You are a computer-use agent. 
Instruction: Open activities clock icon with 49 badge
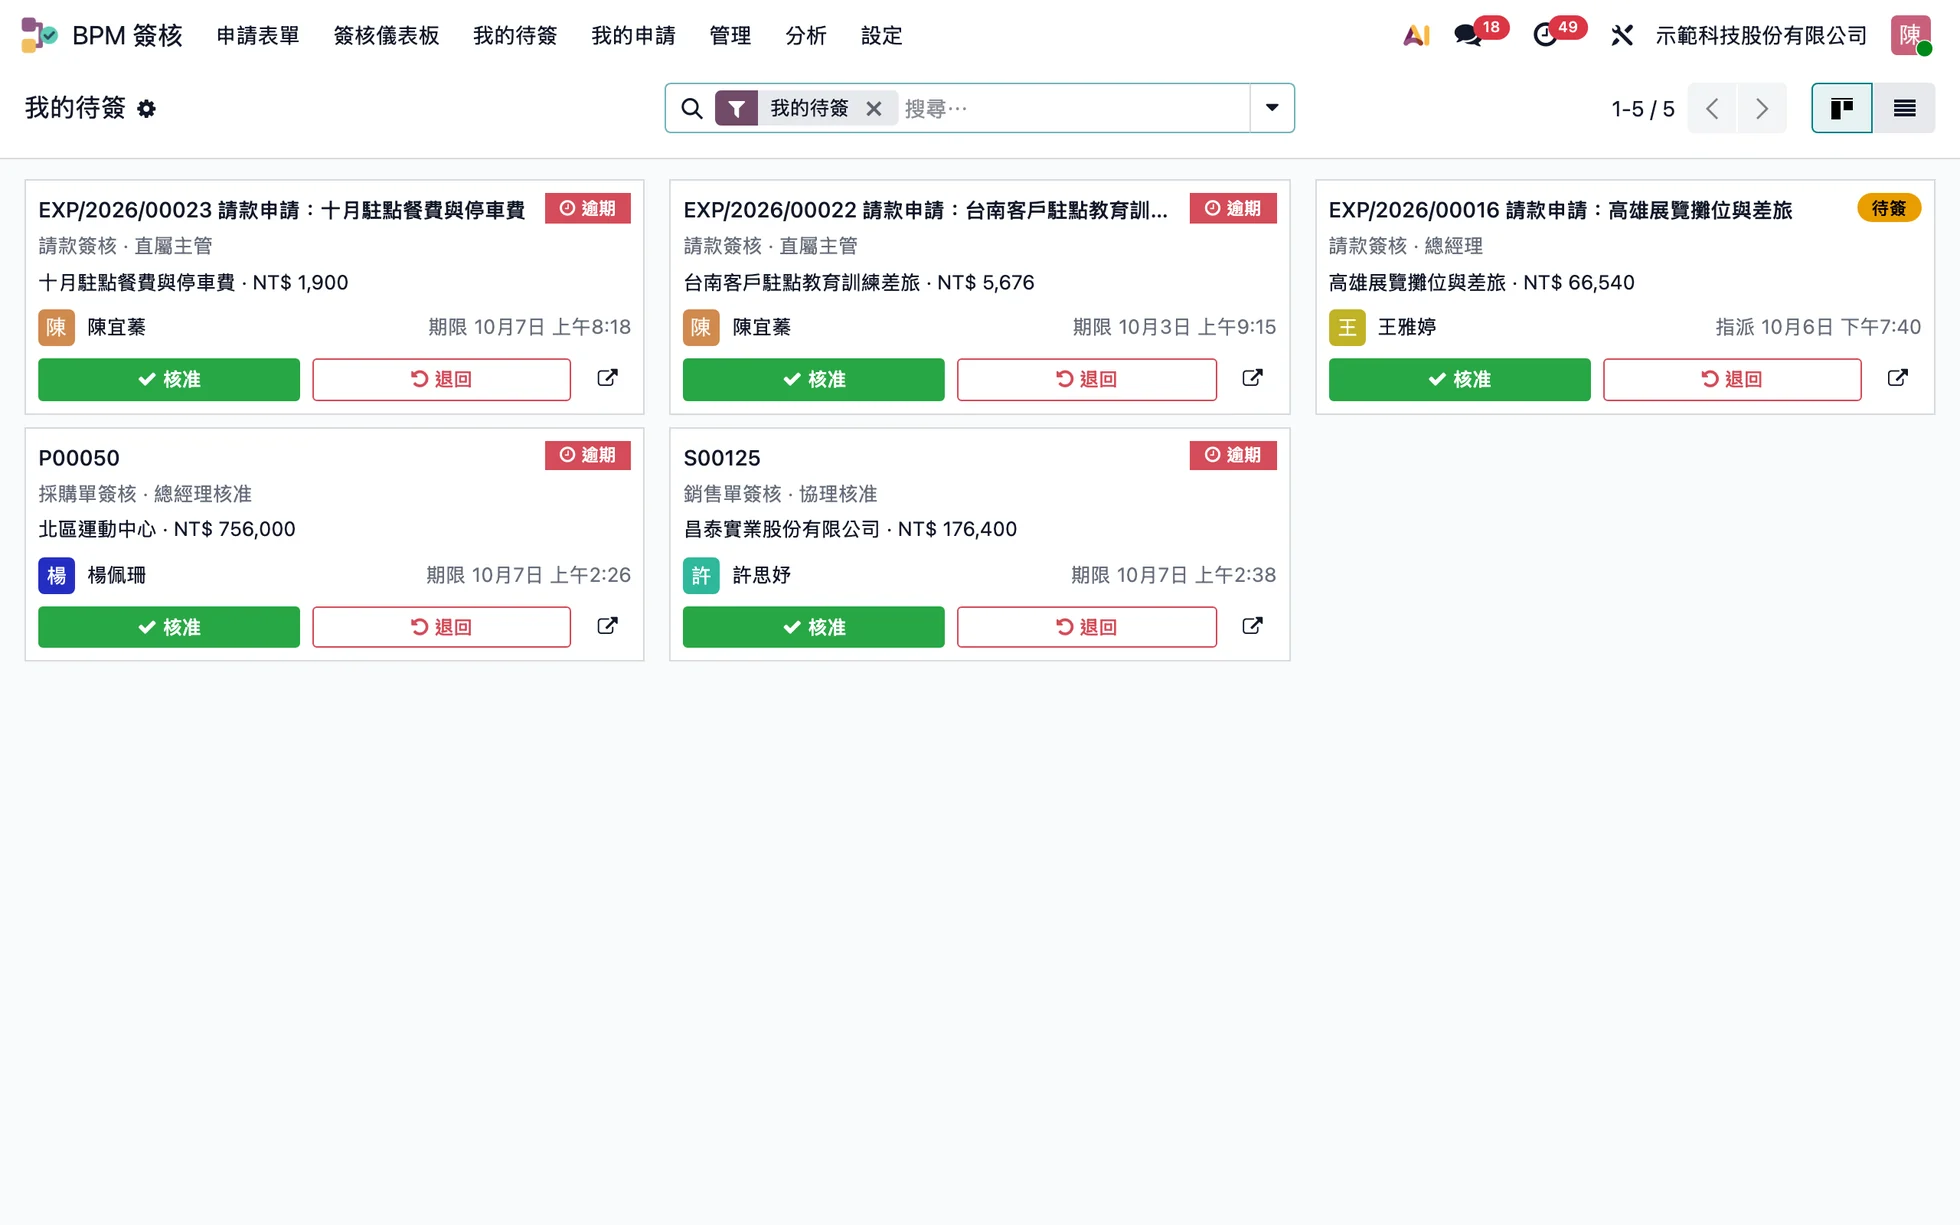(1545, 36)
